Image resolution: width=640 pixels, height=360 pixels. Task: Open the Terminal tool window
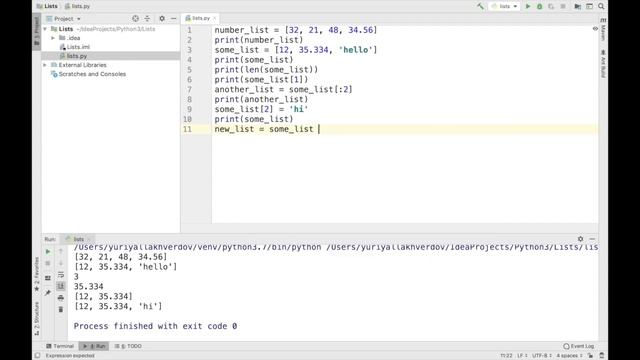(60, 346)
